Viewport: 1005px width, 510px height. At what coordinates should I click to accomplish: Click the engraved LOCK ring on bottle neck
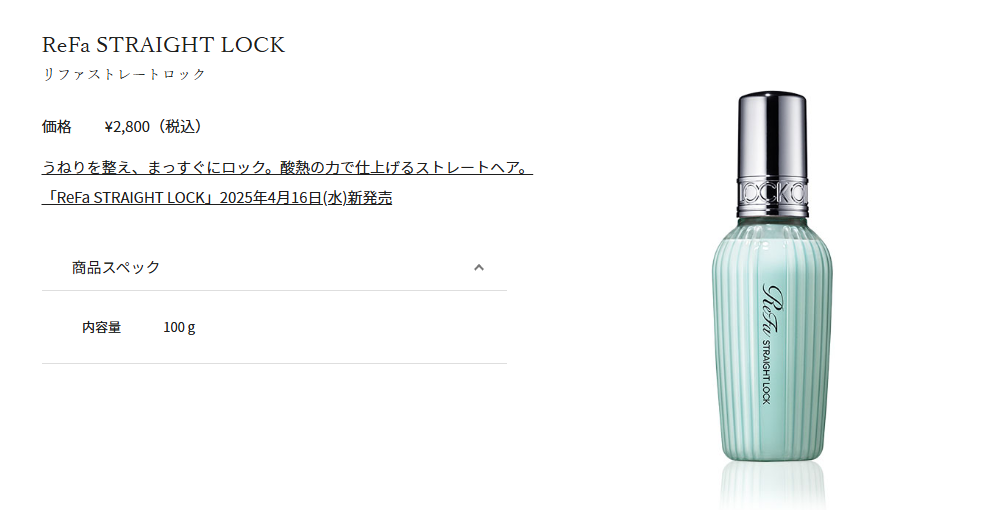(x=772, y=192)
